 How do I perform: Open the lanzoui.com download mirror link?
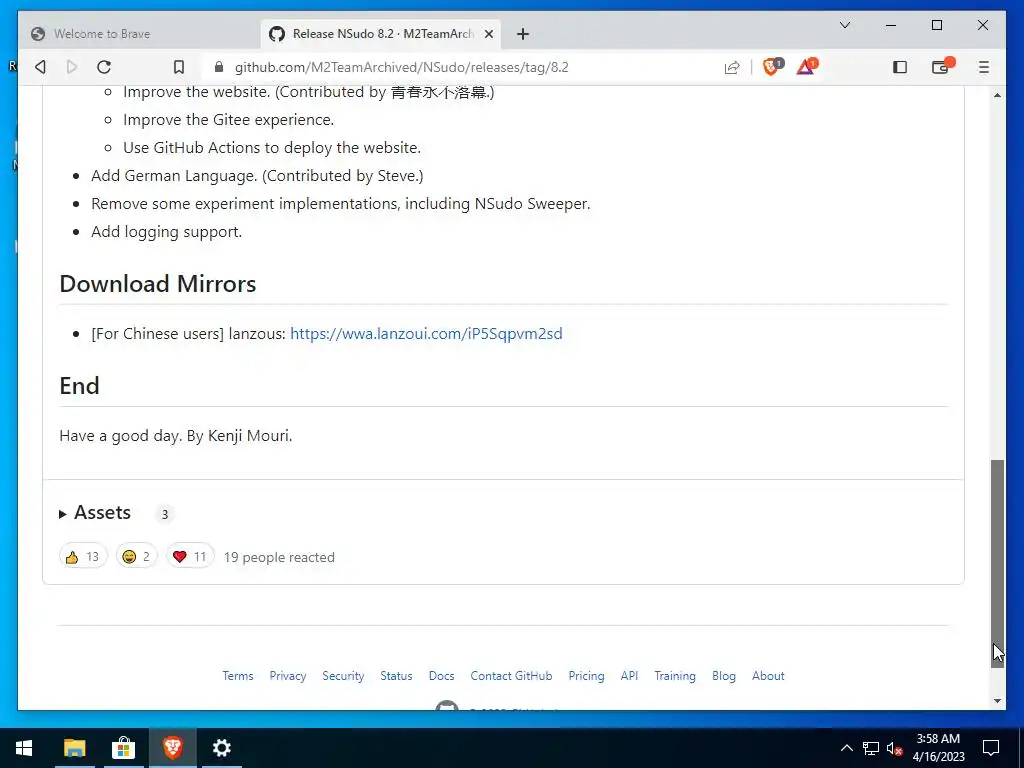[426, 334]
